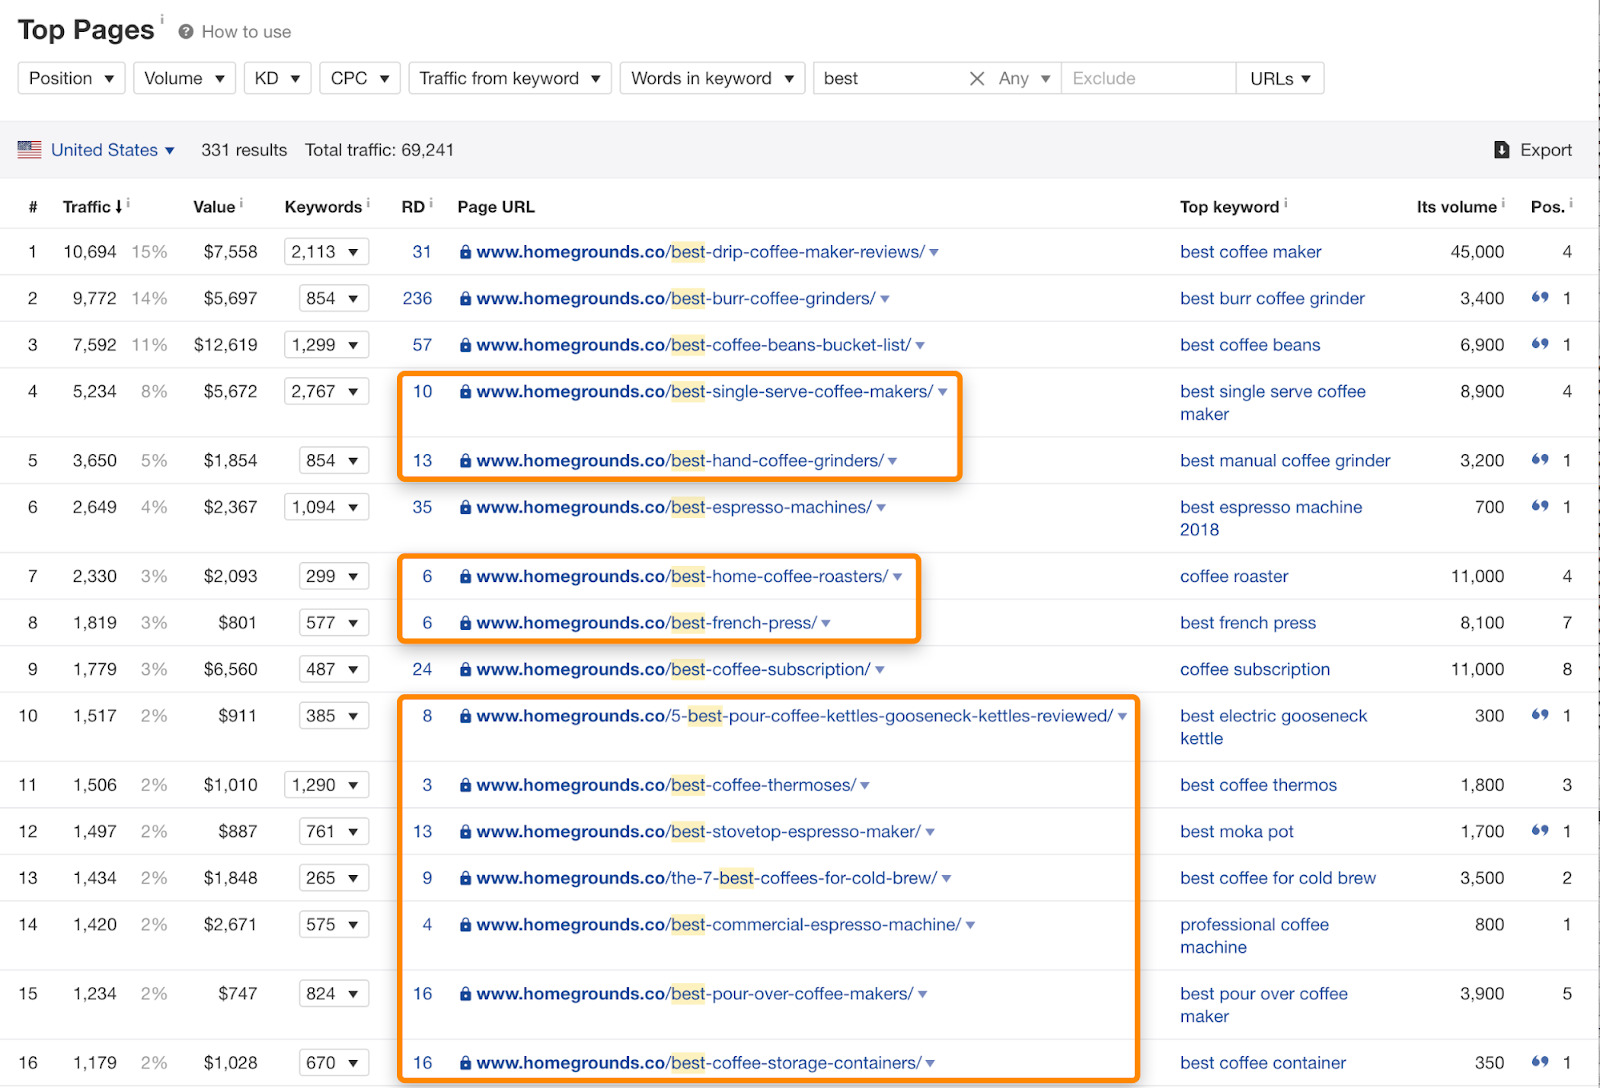
Task: Open the URLs scope dropdown
Action: click(x=1280, y=78)
